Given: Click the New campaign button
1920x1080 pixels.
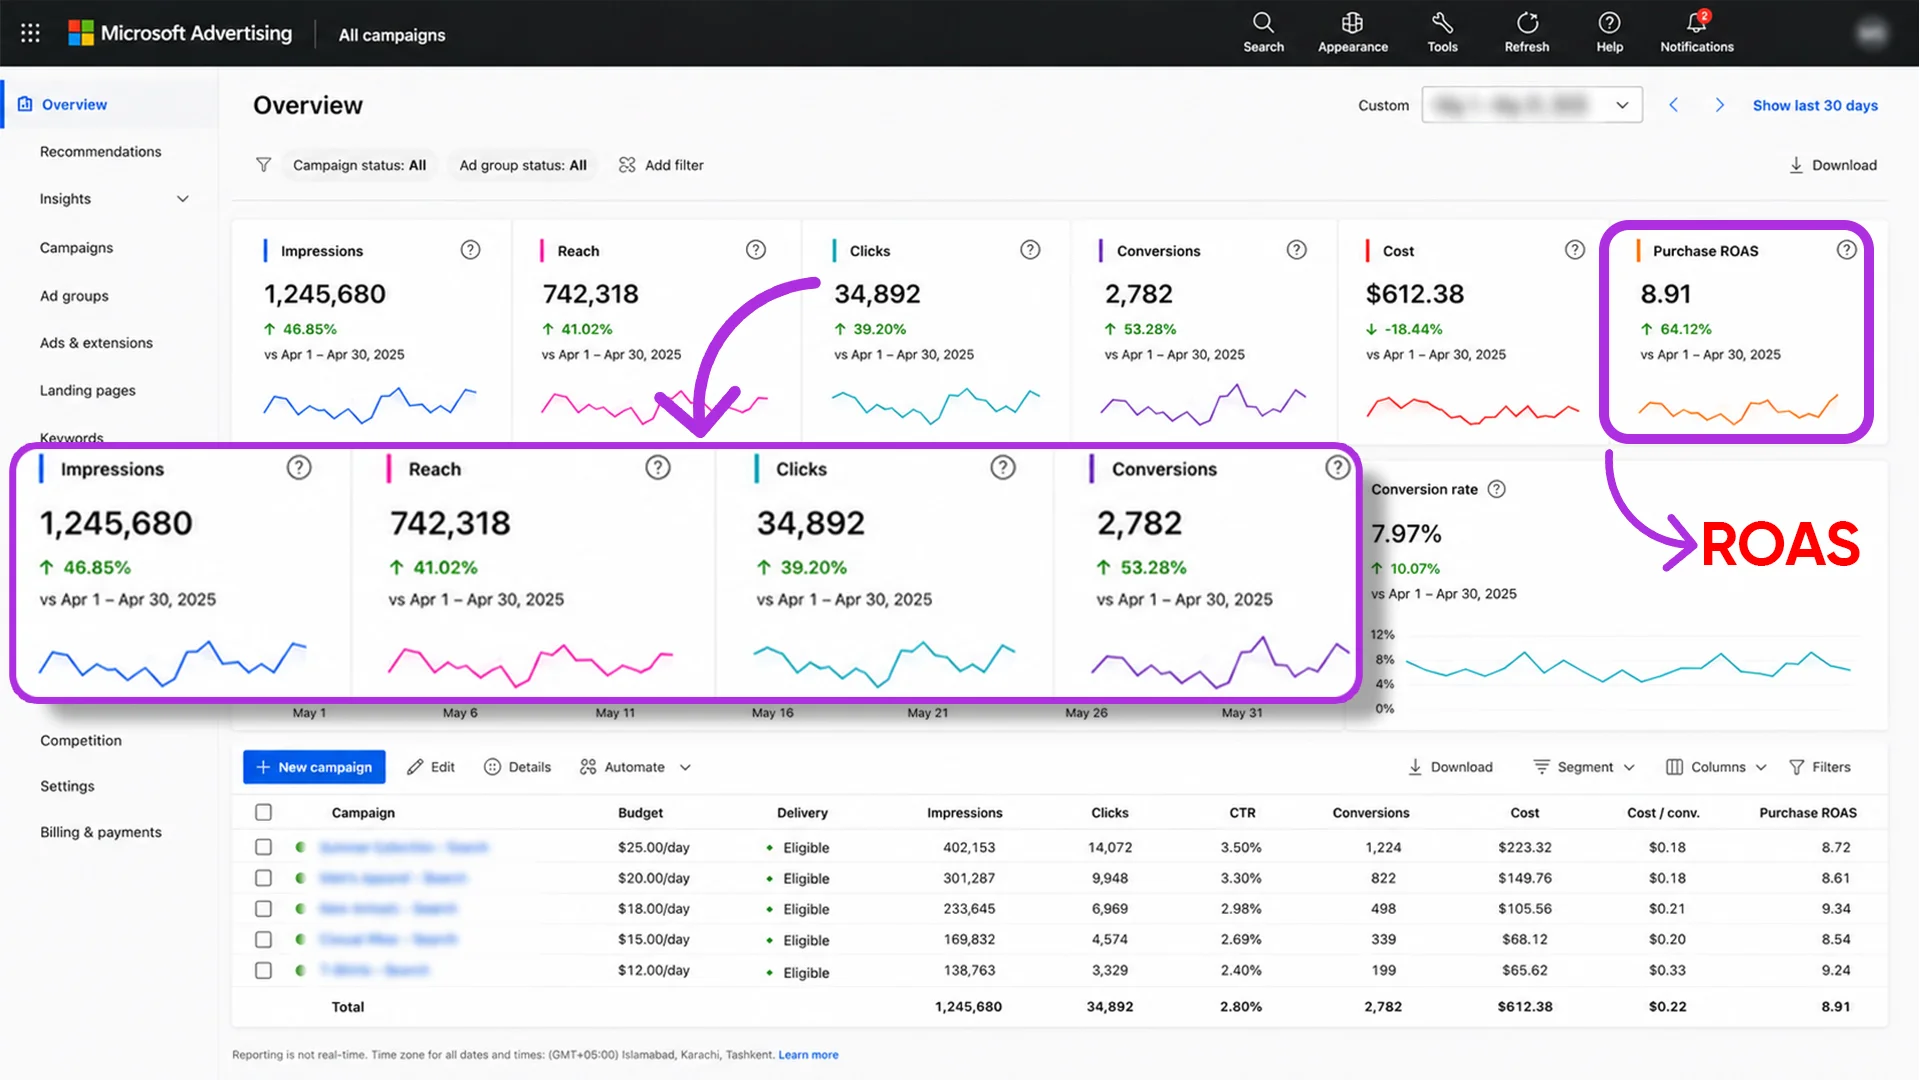Looking at the screenshot, I should 314,767.
